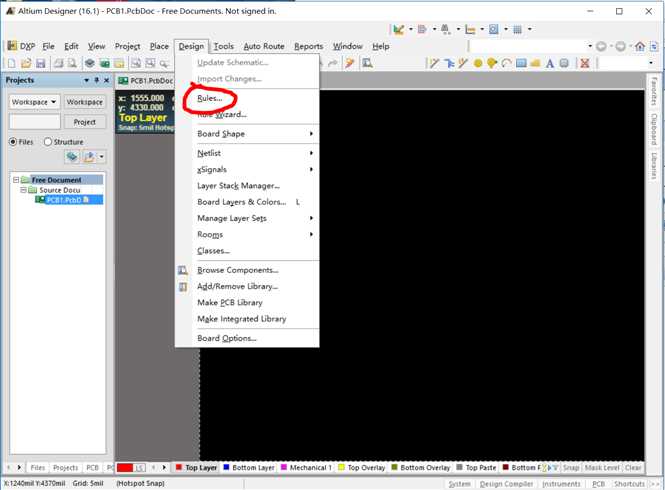Click the System status bar button
Screen dimensions: 665x490
point(459,484)
